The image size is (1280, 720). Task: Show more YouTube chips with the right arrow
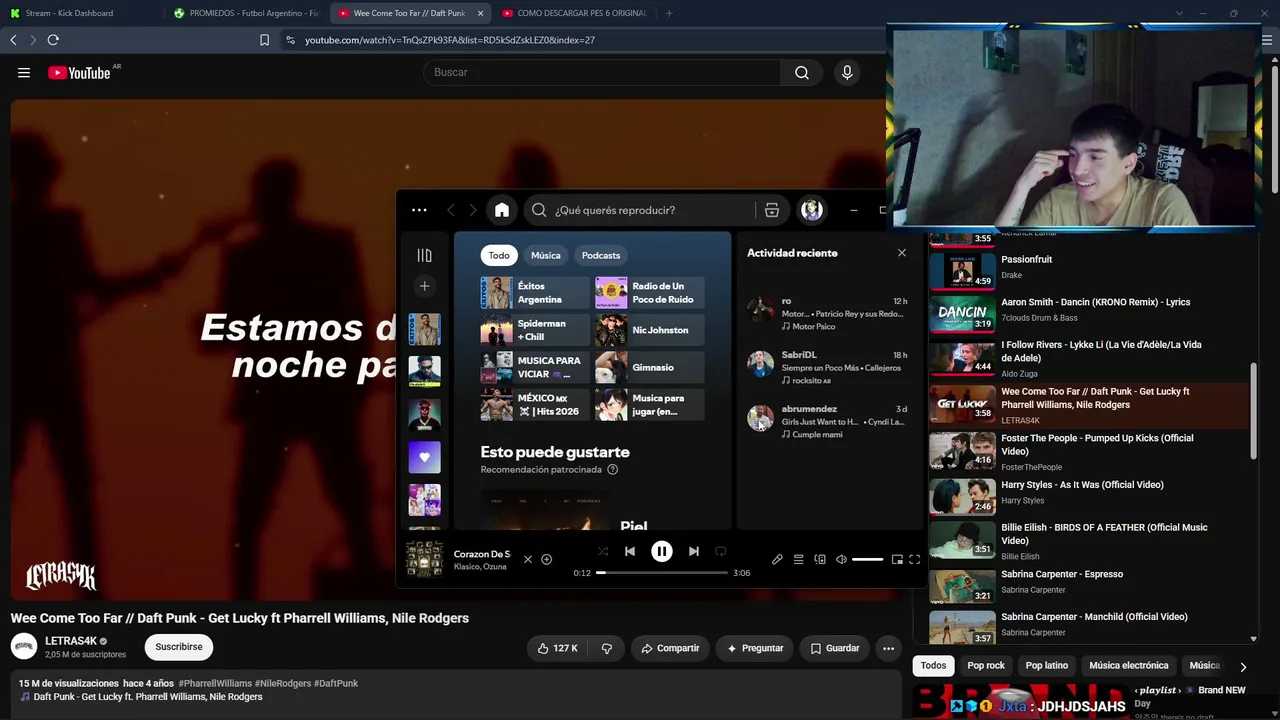tap(1243, 666)
